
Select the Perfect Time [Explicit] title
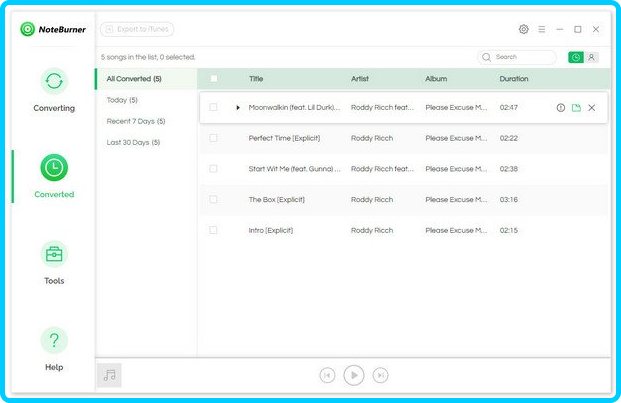tap(284, 138)
